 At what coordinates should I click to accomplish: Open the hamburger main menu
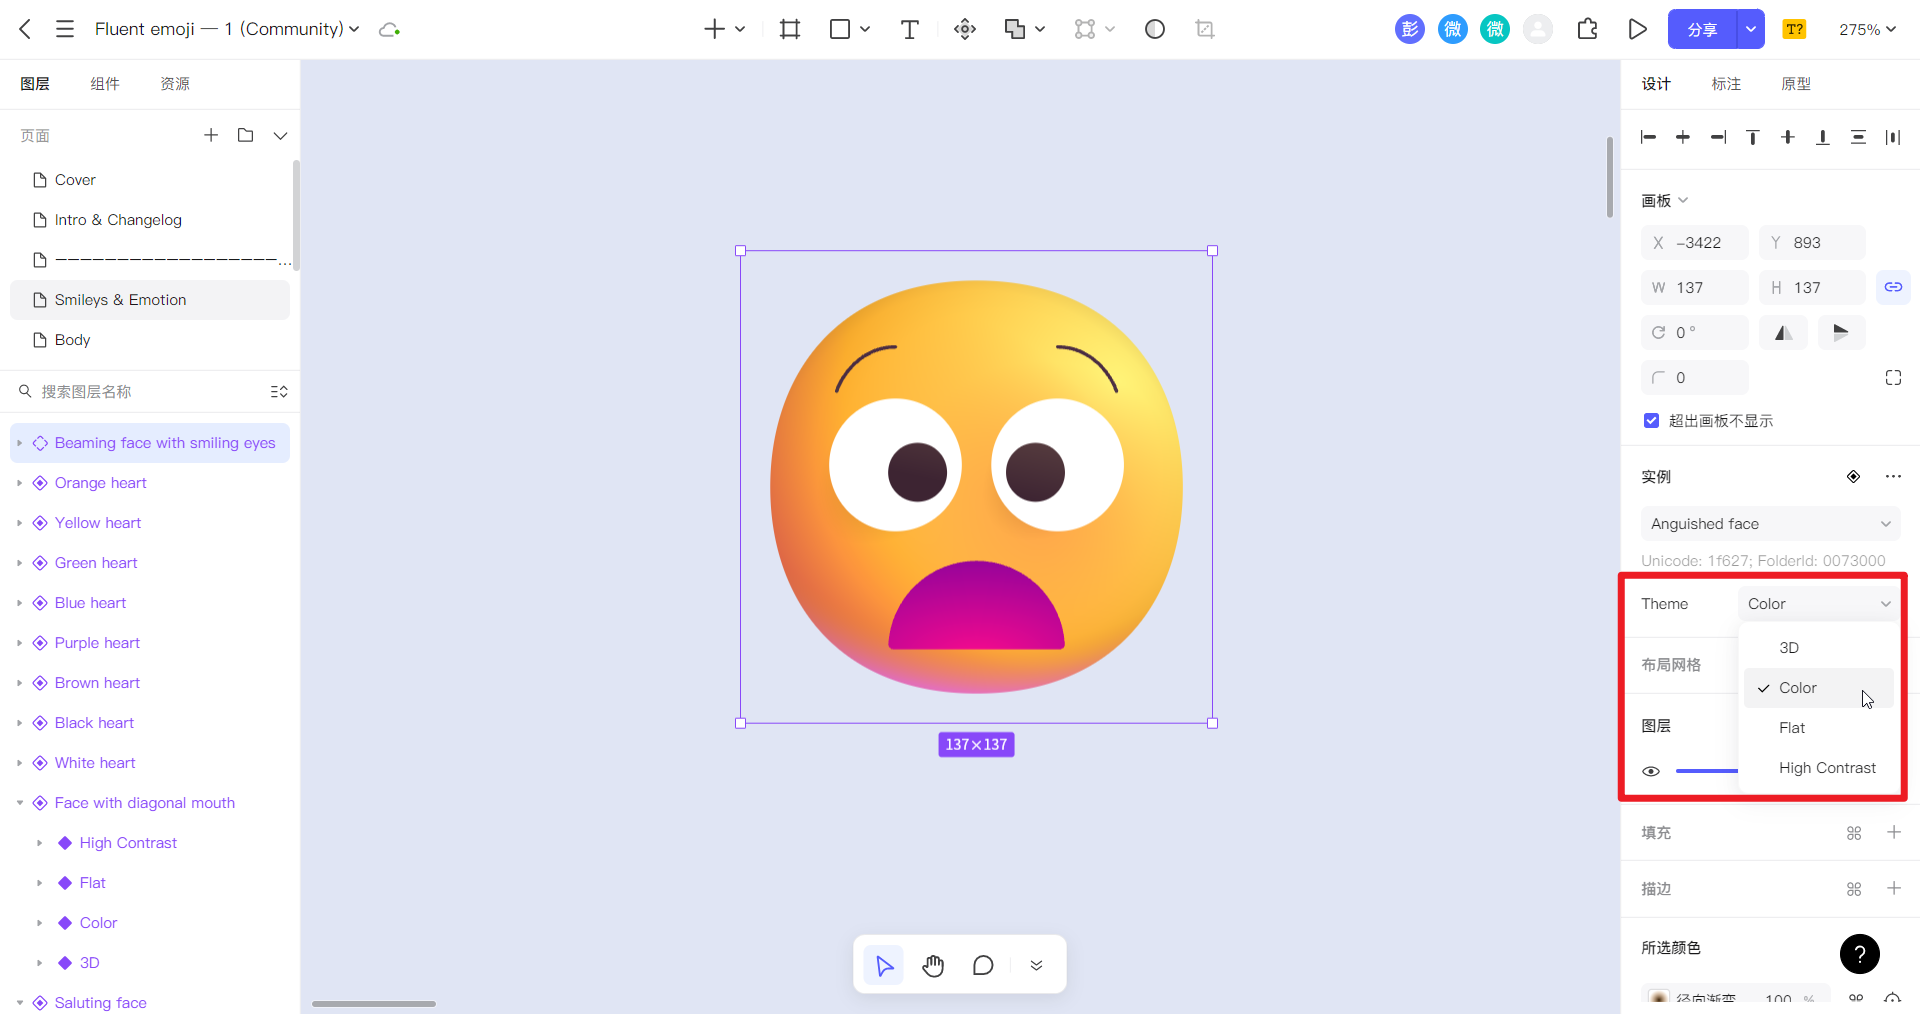[65, 29]
